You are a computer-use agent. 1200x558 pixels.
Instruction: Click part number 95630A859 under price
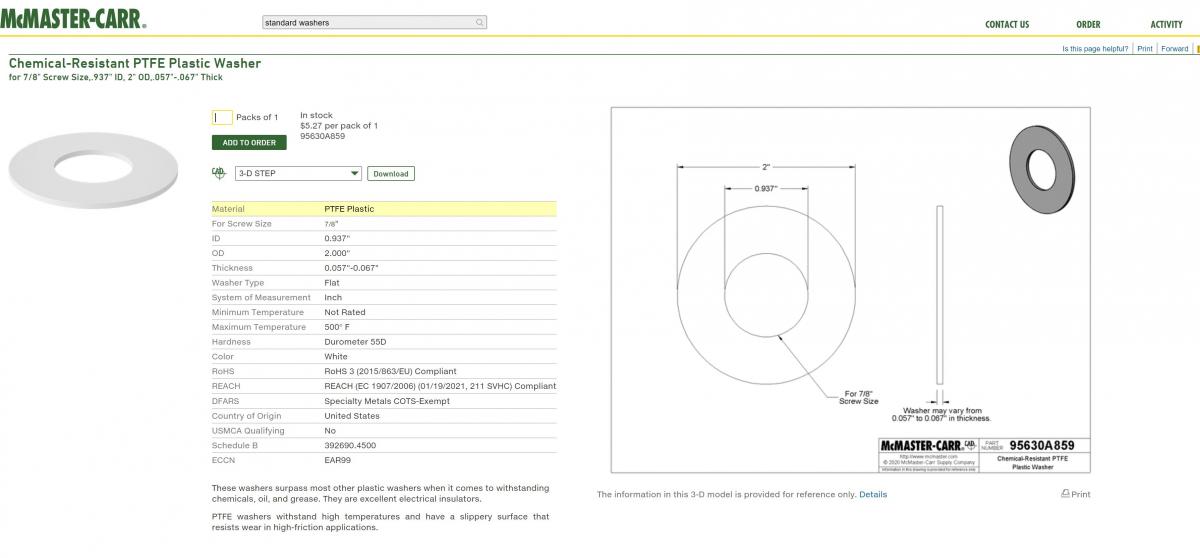click(323, 136)
